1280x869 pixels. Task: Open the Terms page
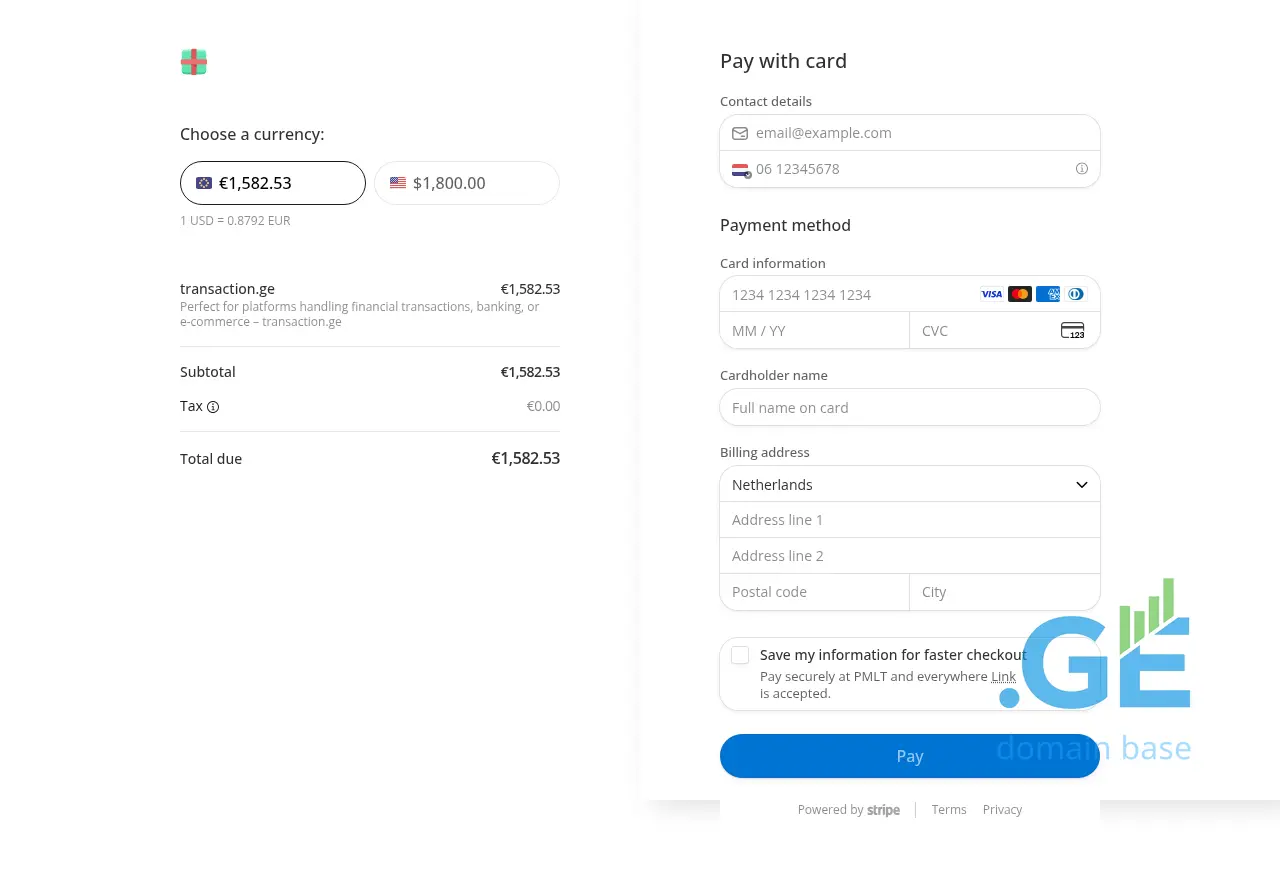tap(948, 810)
